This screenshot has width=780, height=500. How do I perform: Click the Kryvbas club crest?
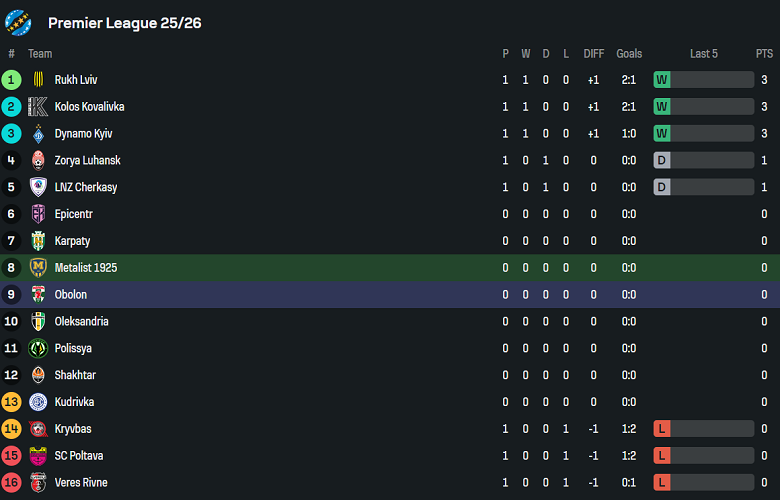tap(38, 429)
